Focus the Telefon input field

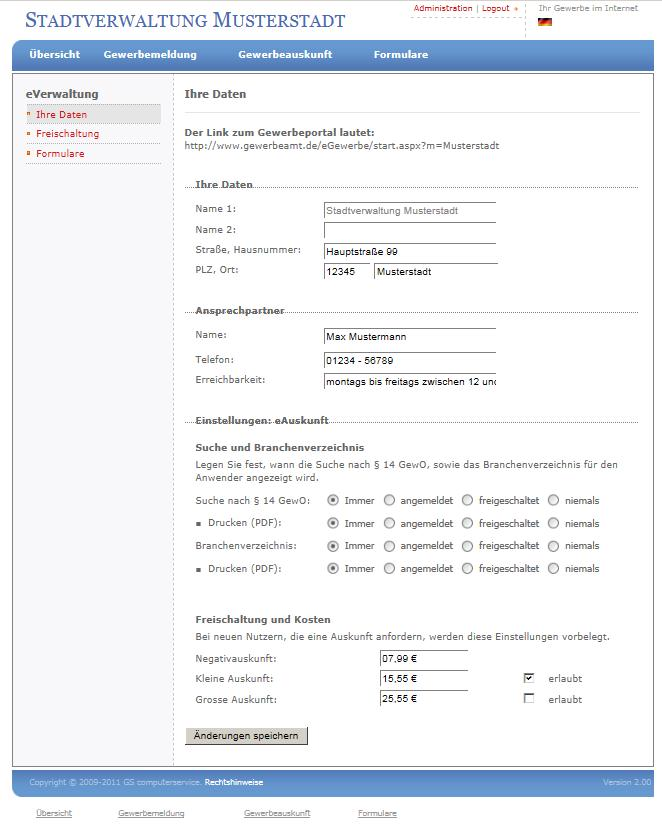(x=410, y=360)
